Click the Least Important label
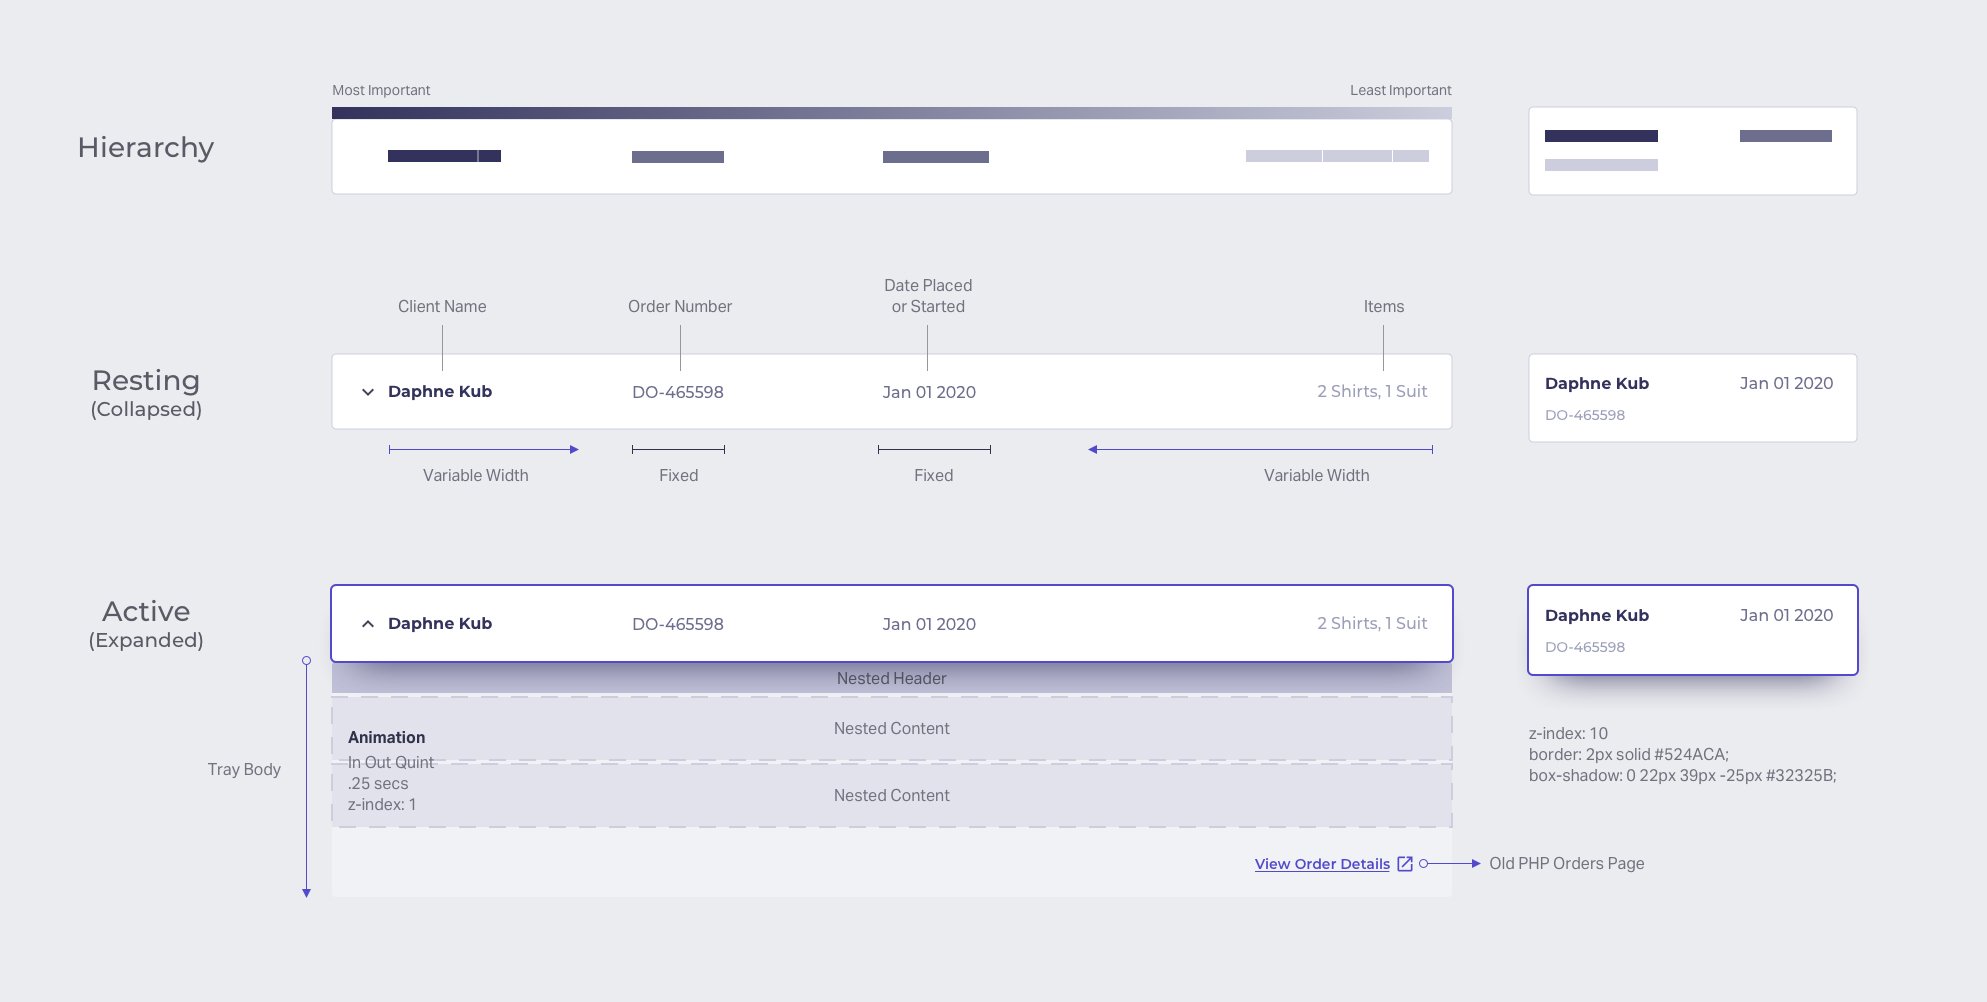The height and width of the screenshot is (1002, 1987). tap(1400, 90)
